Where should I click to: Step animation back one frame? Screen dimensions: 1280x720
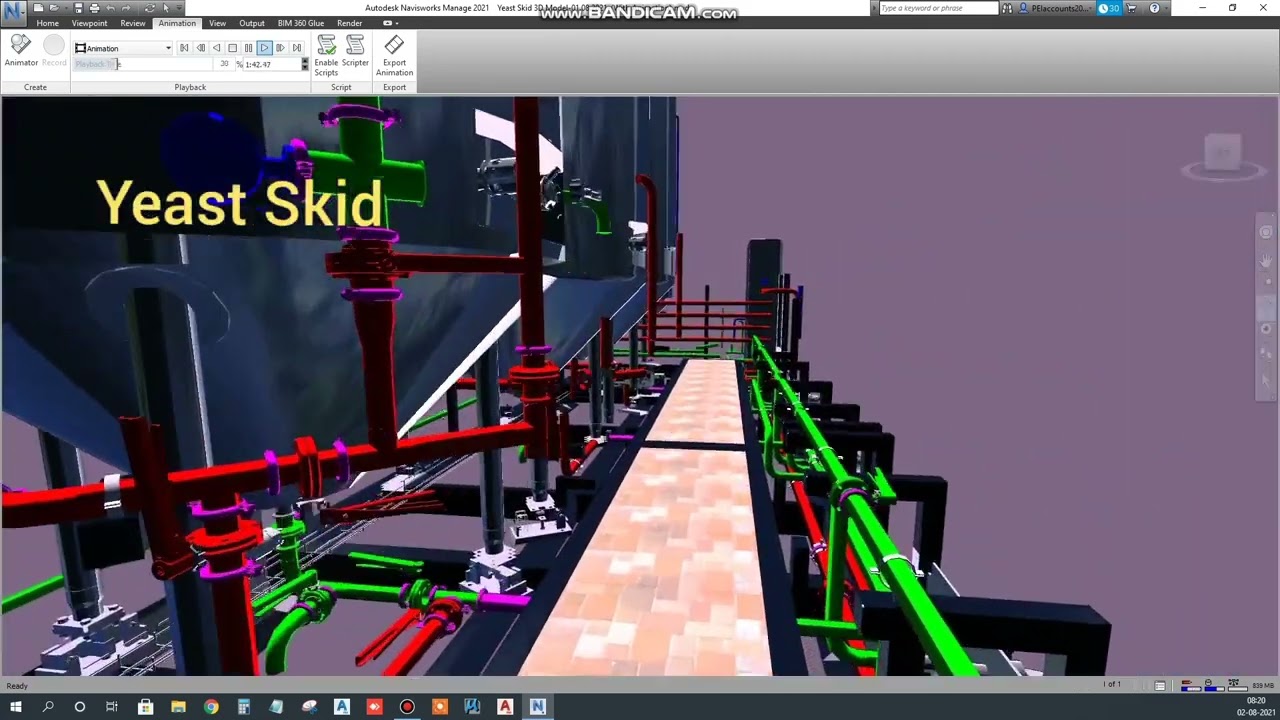(x=200, y=48)
